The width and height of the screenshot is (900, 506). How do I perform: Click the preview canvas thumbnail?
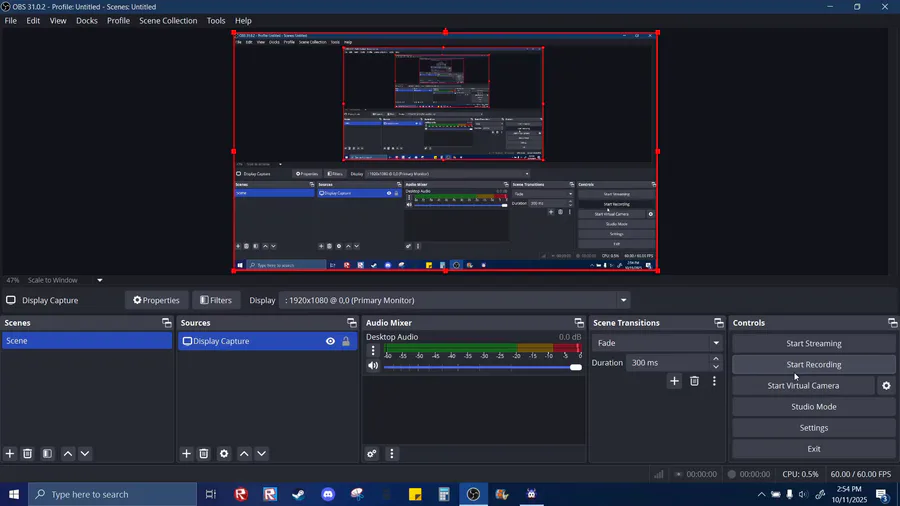(445, 151)
